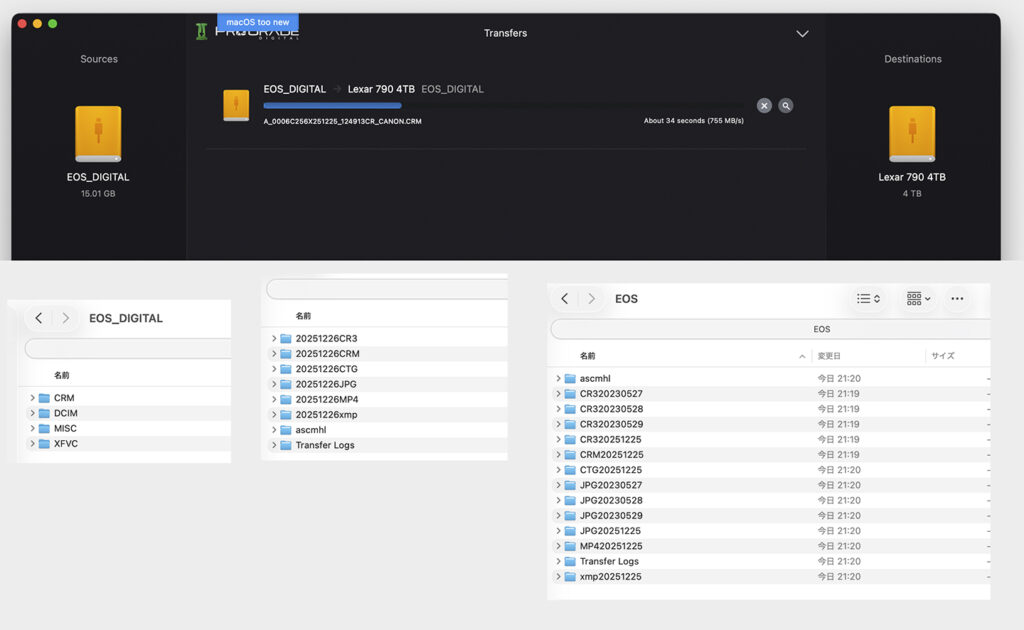Collapse the Transfers panel chevron
The height and width of the screenshot is (630, 1024).
coord(802,34)
